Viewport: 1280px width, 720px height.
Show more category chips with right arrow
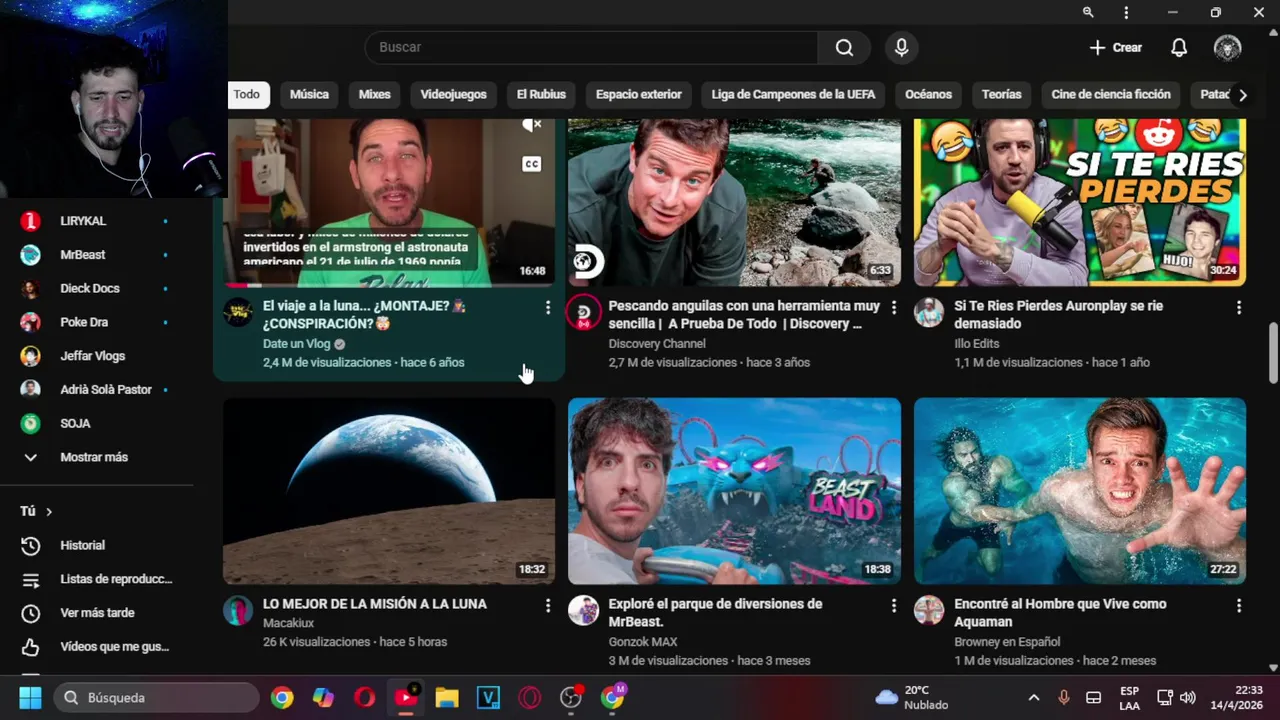[x=1243, y=95]
